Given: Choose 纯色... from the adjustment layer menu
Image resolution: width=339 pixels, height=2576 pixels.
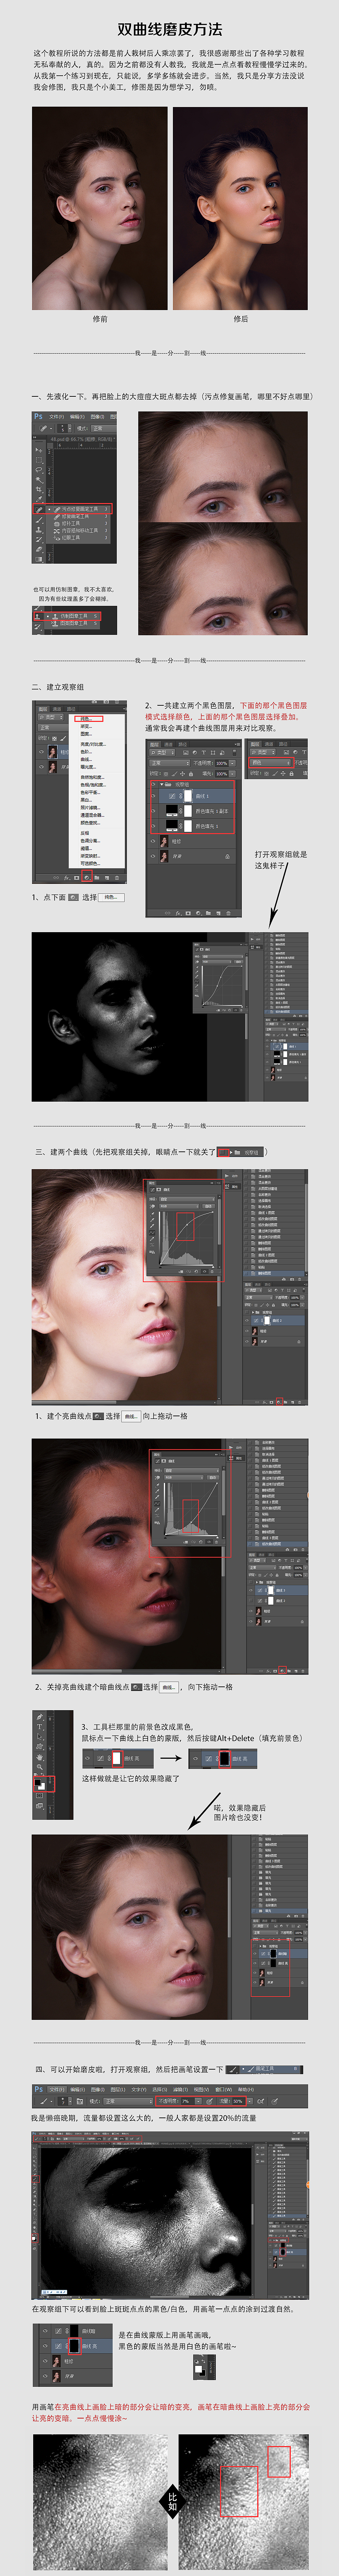Looking at the screenshot, I should click(87, 719).
